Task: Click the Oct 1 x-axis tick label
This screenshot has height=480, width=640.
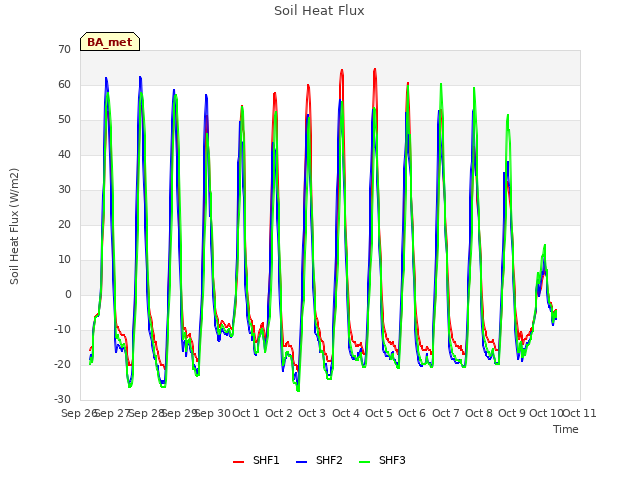Action: (246, 413)
